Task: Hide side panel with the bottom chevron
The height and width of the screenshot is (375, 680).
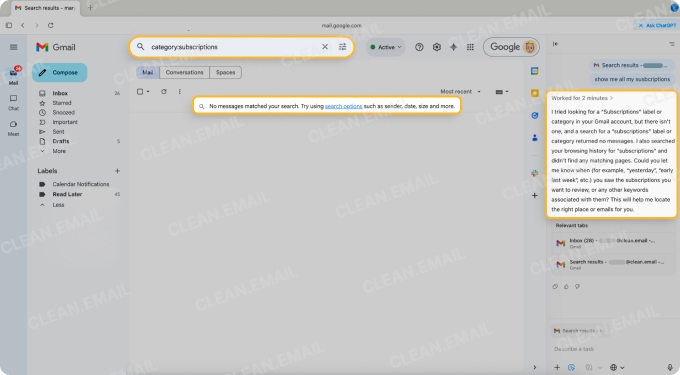Action: 535,367
